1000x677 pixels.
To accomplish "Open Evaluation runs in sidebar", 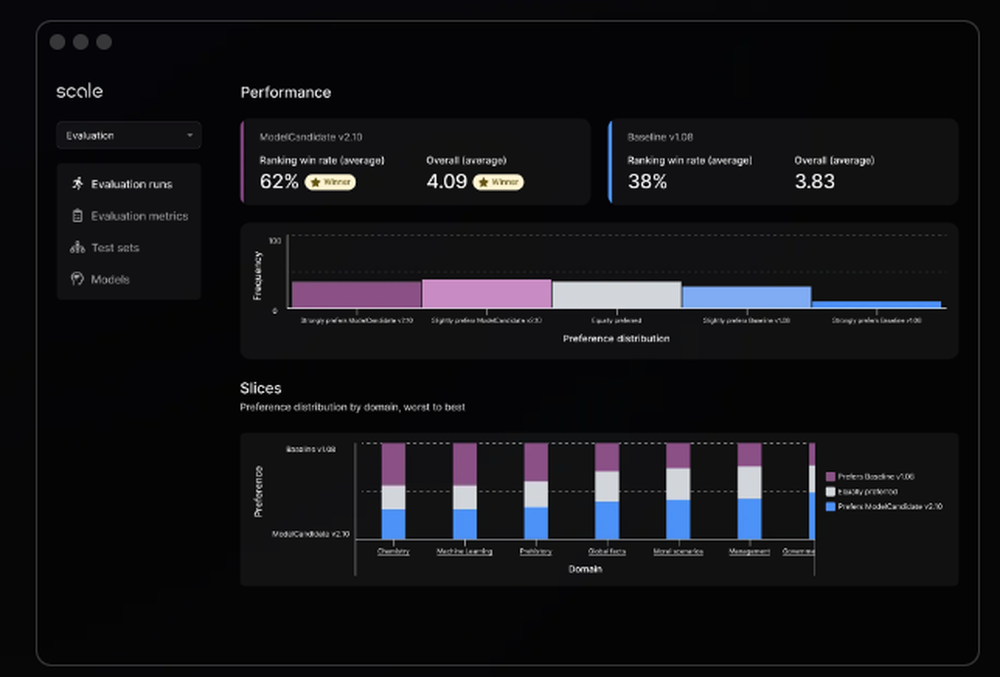I will click(x=129, y=184).
